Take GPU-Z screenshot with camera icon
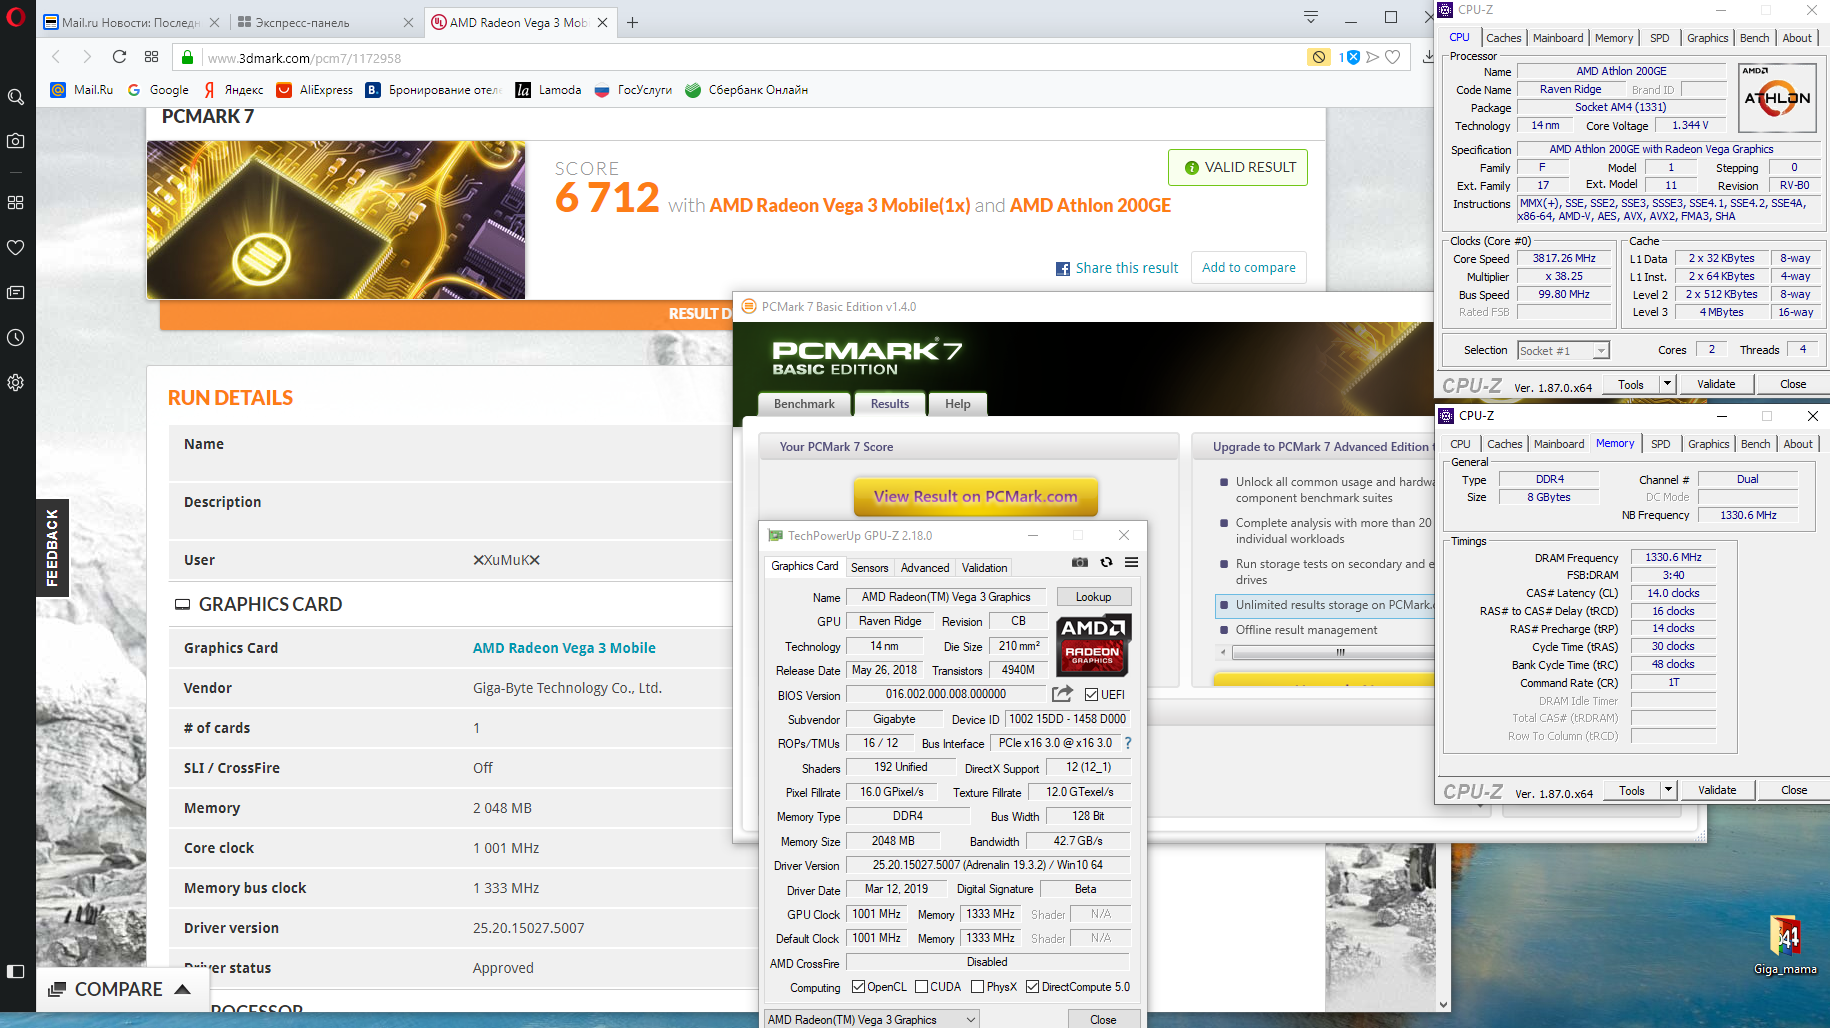1830x1028 pixels. click(x=1080, y=562)
